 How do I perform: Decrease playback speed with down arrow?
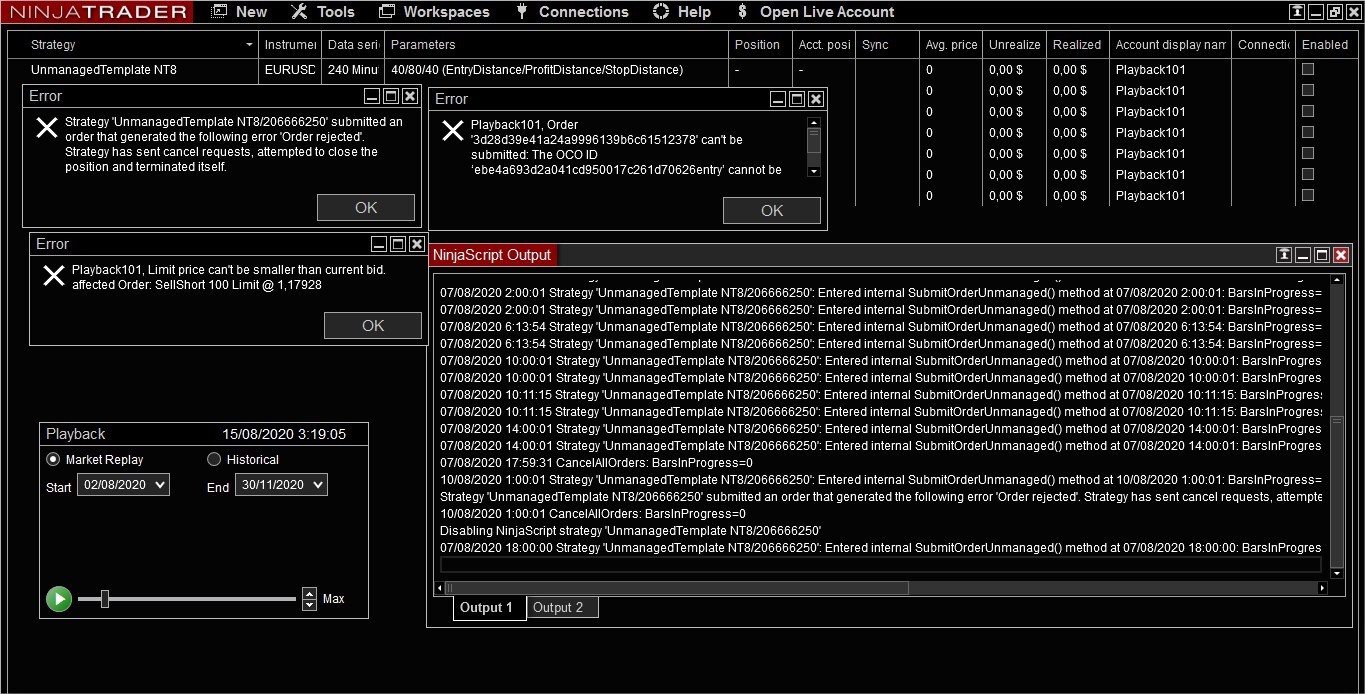pos(310,605)
